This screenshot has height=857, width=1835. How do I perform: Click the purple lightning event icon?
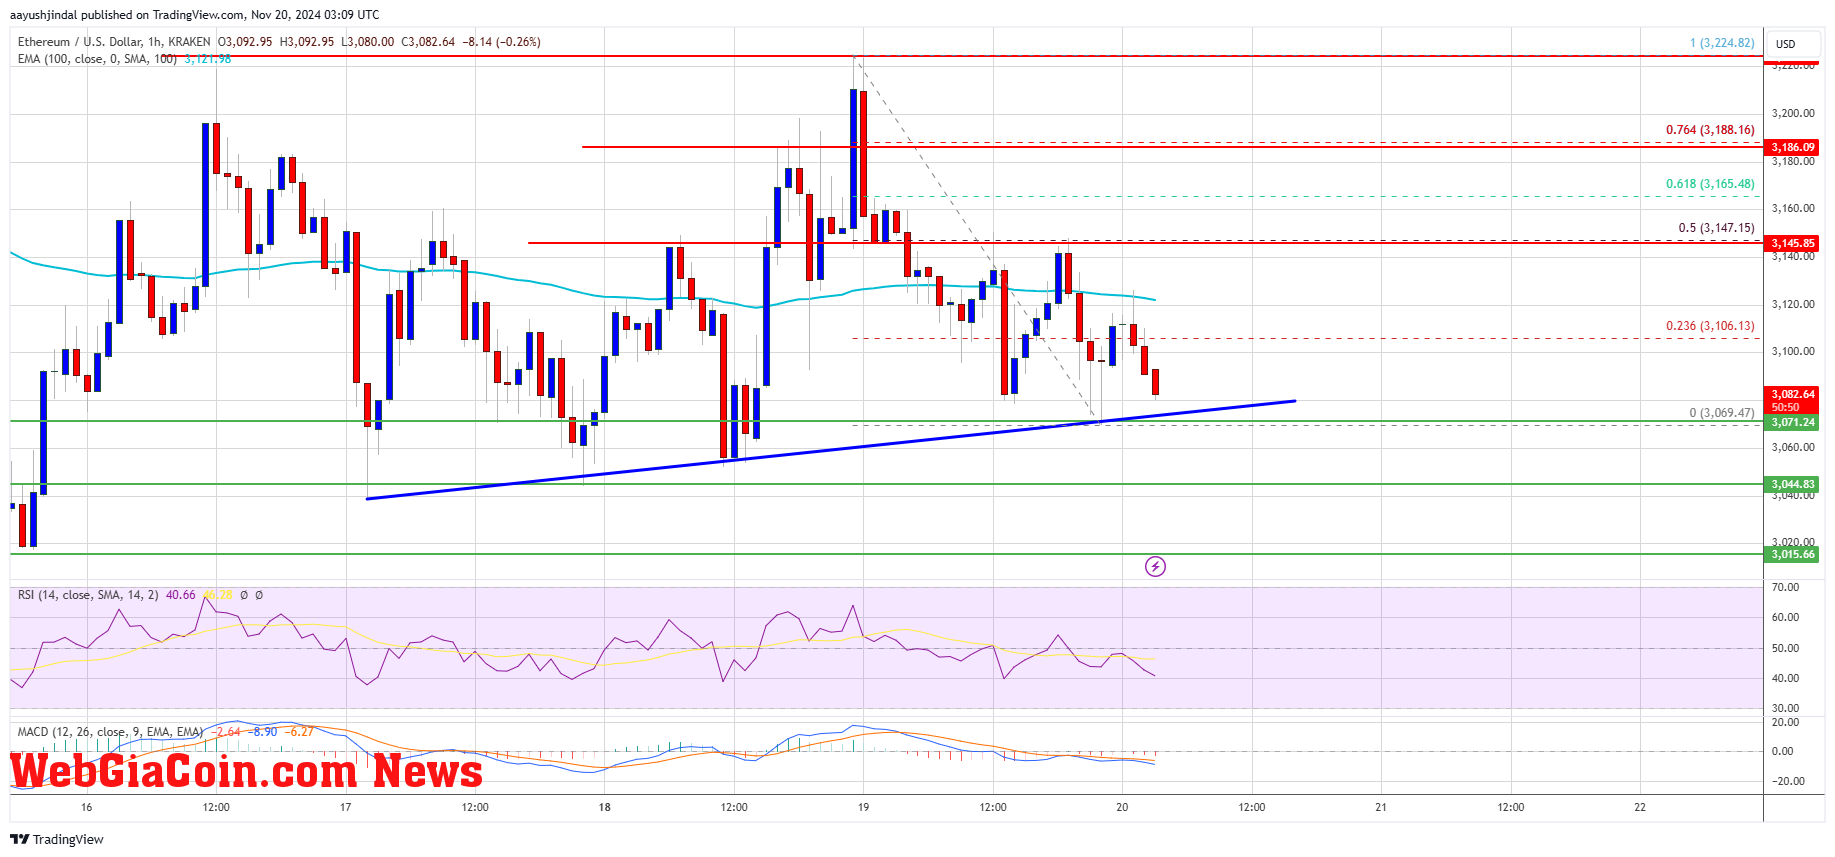(1155, 567)
